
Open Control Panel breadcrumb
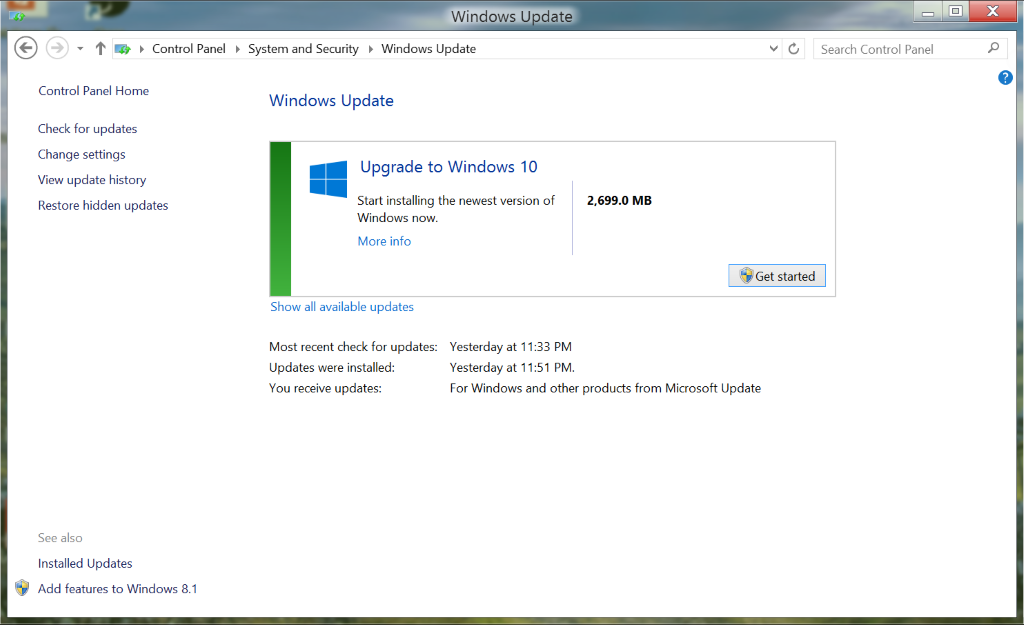click(x=189, y=49)
